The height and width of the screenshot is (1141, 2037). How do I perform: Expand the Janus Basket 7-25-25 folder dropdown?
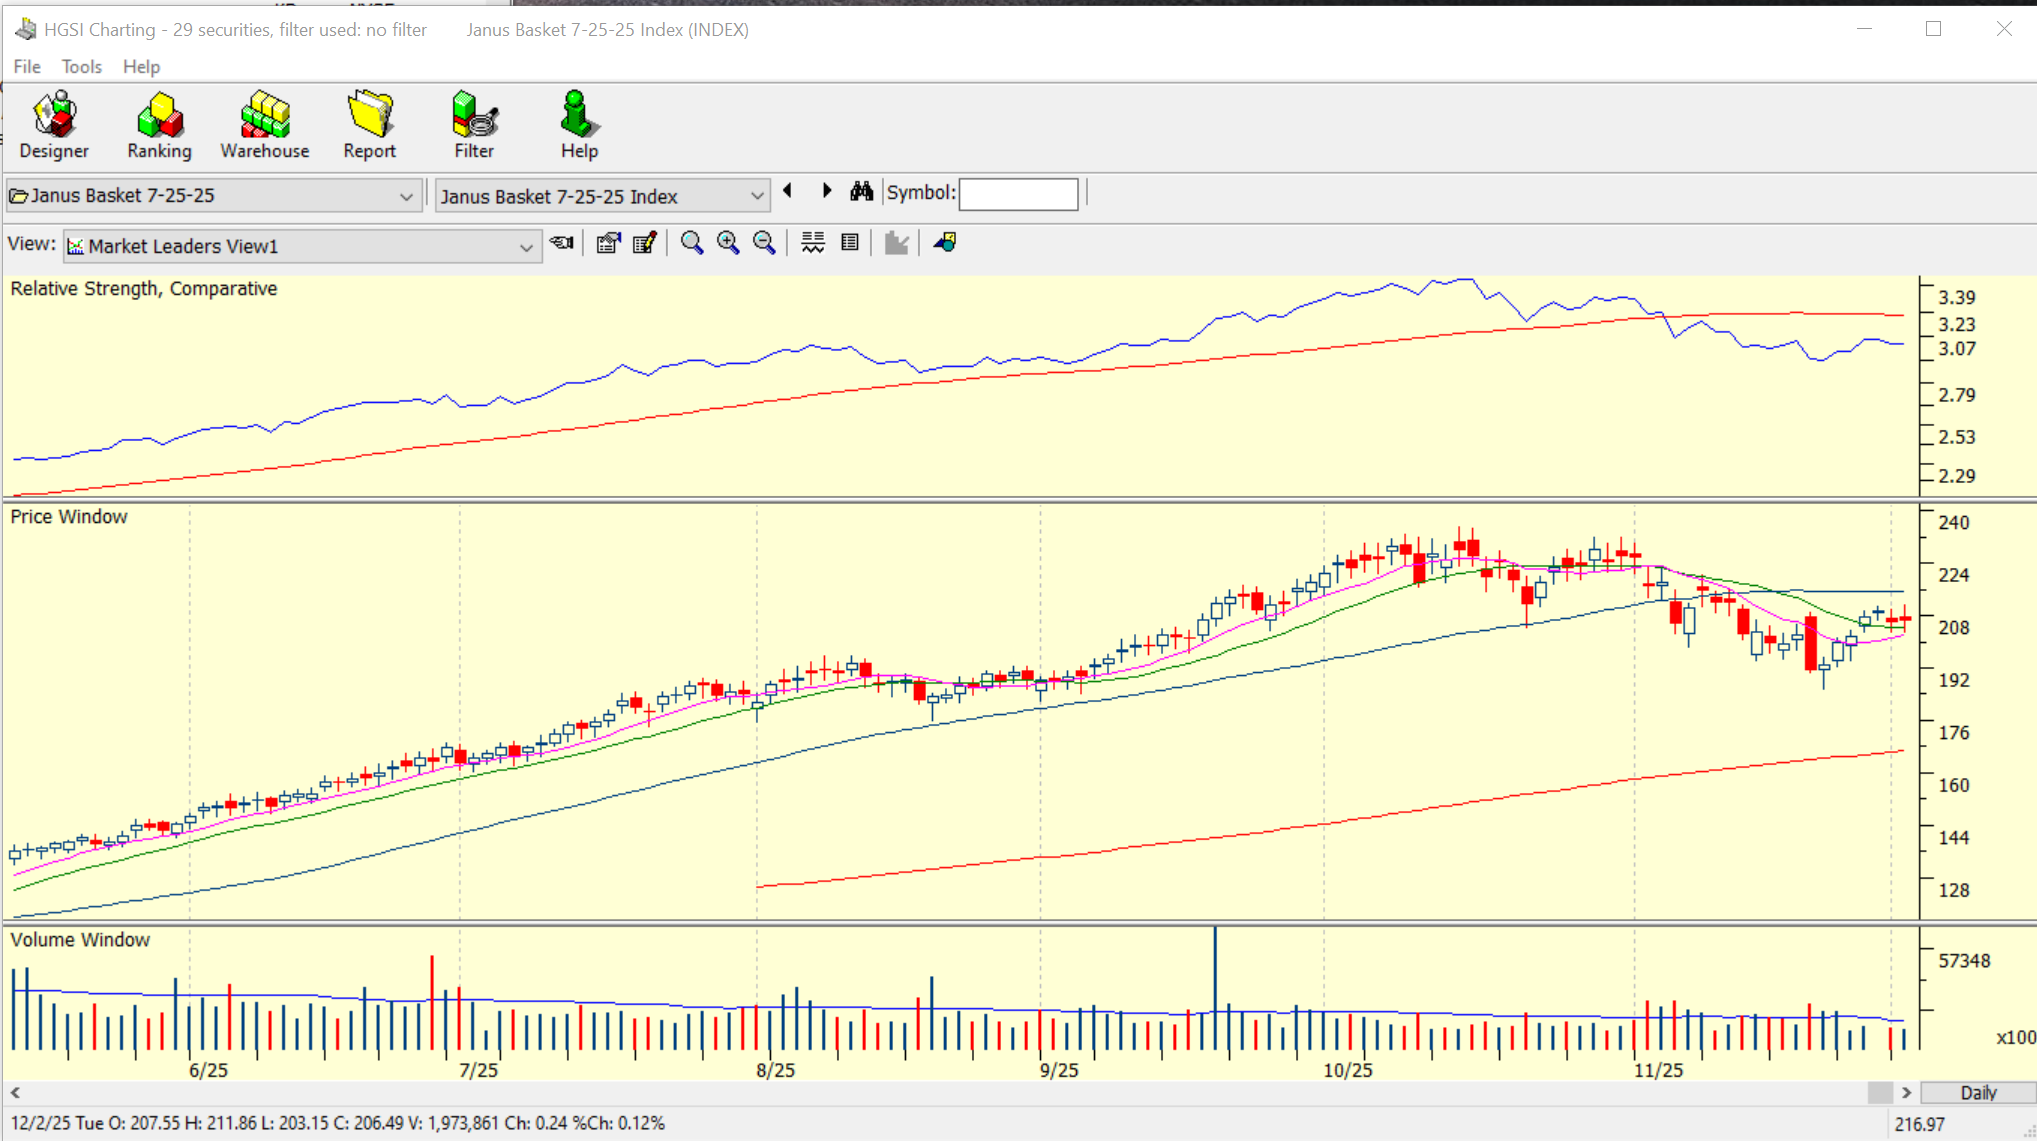pyautogui.click(x=405, y=196)
